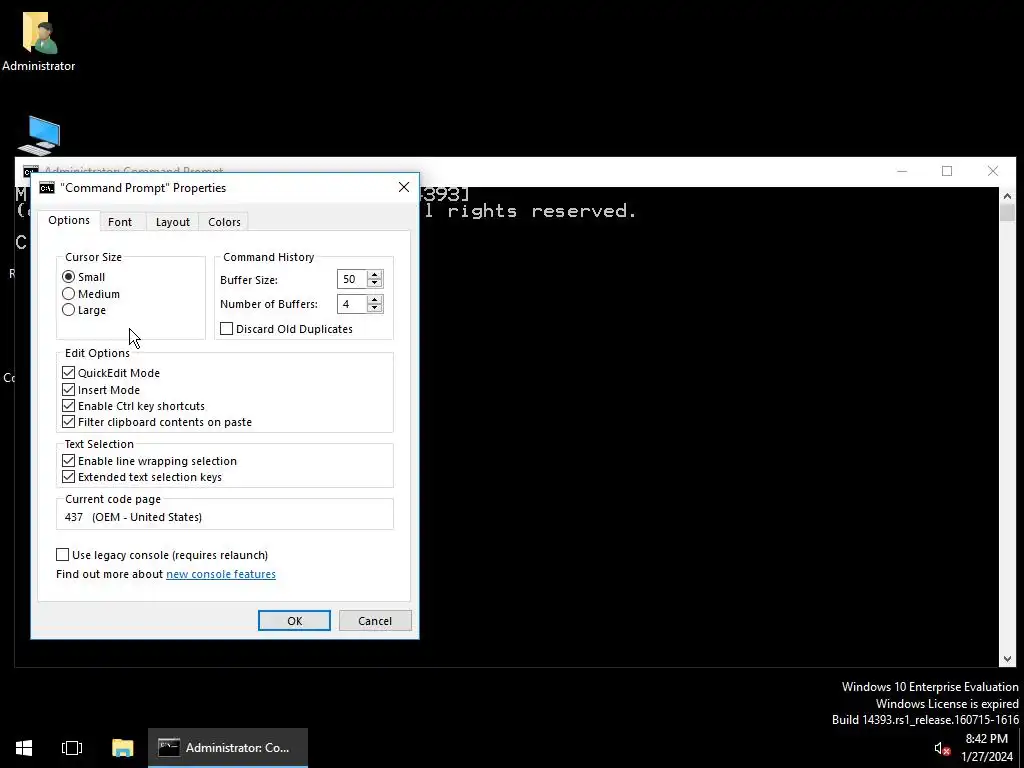
Task: Switch to the Layout tab
Action: pos(173,222)
